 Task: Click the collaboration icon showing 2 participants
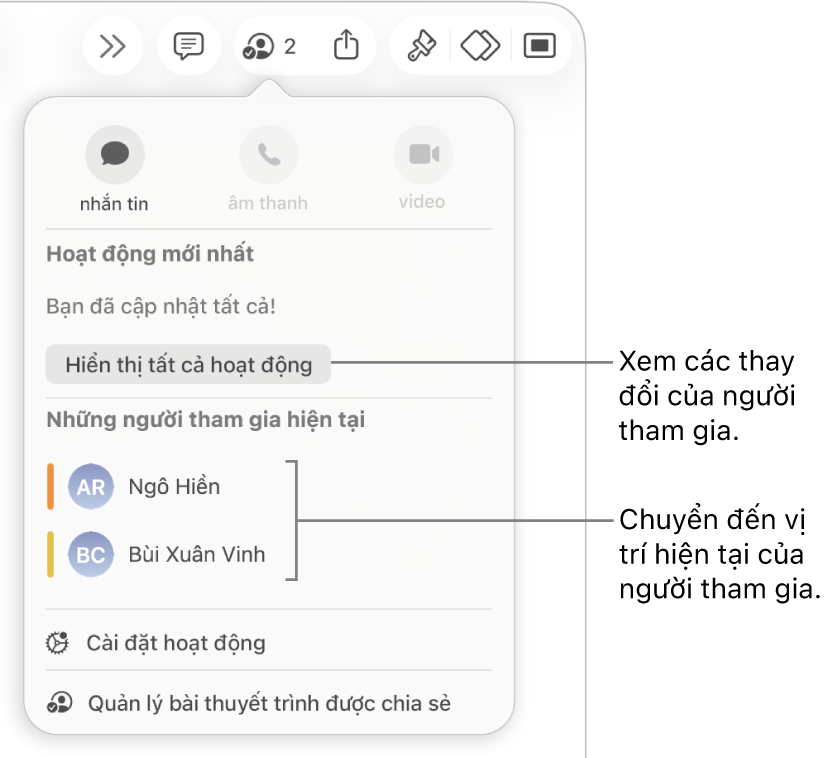coord(269,47)
